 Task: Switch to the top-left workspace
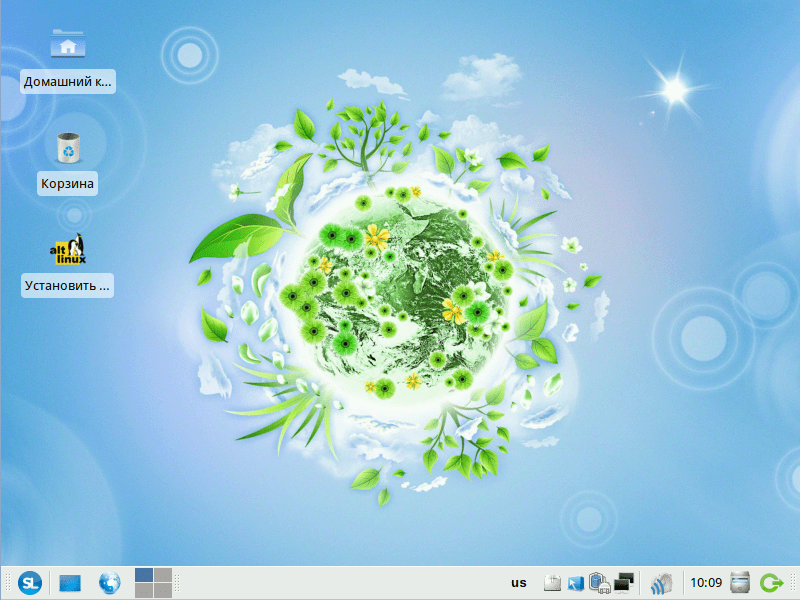(144, 574)
